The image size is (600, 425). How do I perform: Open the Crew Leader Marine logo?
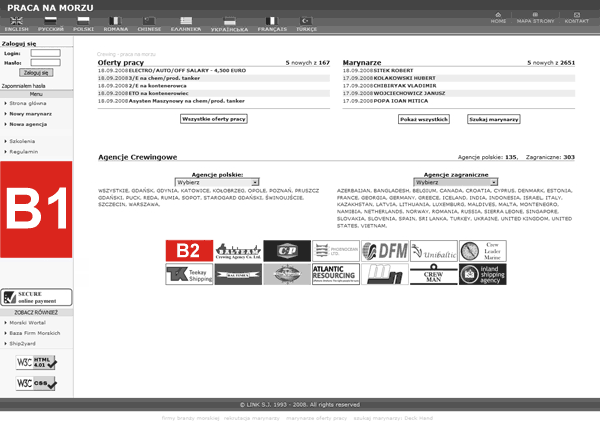point(483,251)
